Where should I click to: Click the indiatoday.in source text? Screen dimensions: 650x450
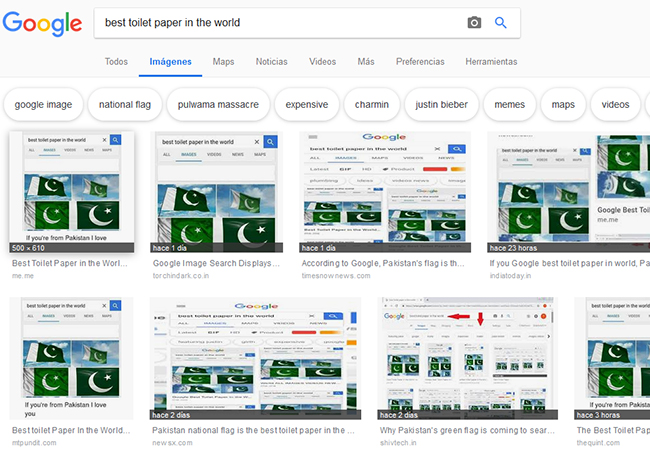pos(510,276)
